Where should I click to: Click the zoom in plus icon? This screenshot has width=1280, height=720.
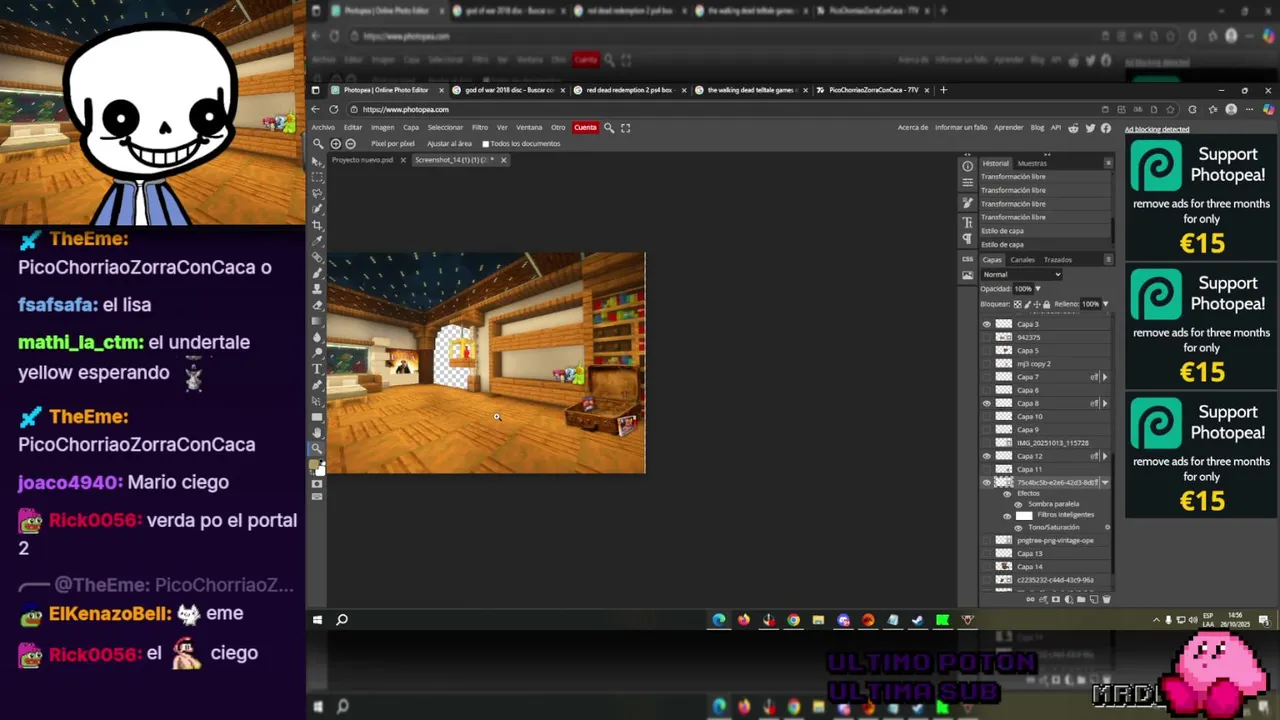(336, 144)
